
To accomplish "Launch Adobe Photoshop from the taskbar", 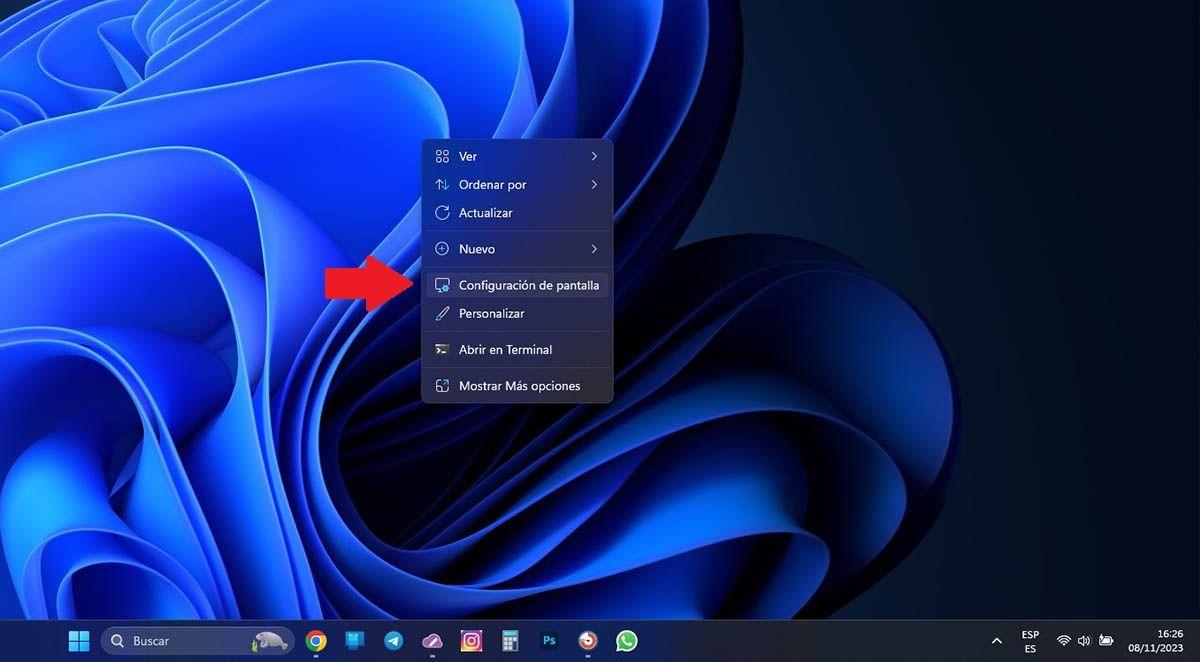I will pos(548,640).
